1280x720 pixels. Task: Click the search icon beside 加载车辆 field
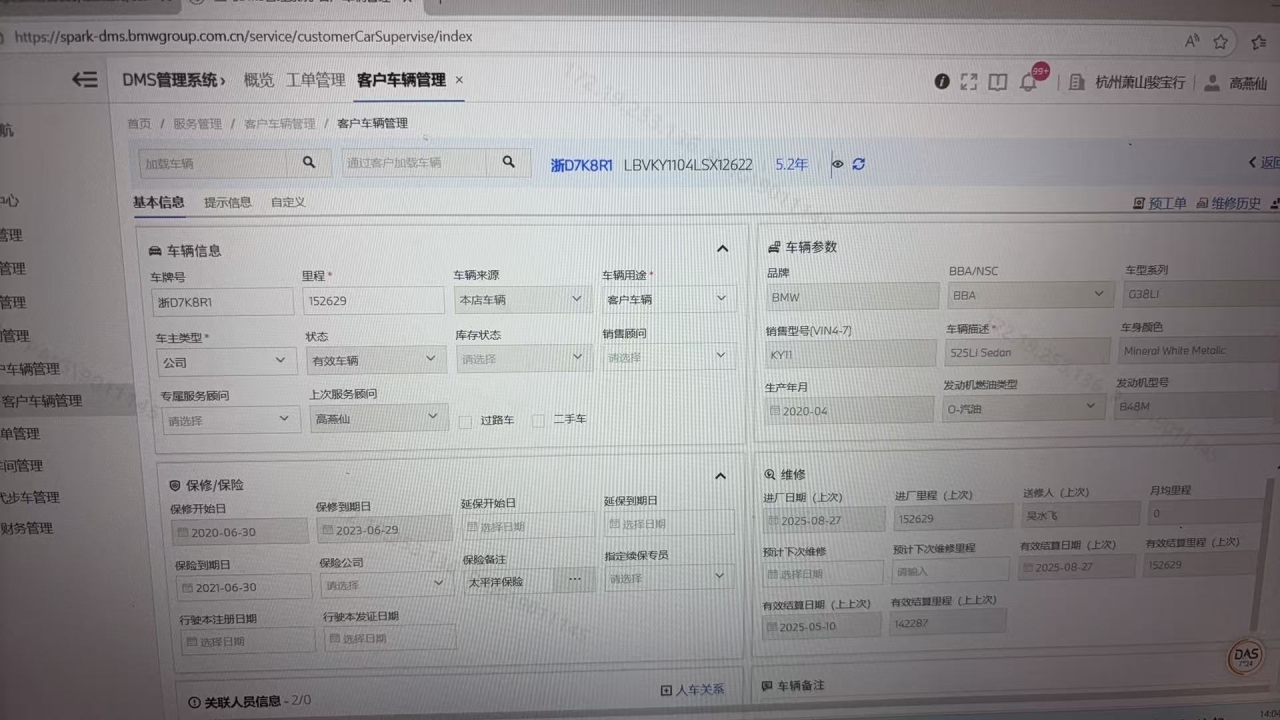click(x=309, y=162)
